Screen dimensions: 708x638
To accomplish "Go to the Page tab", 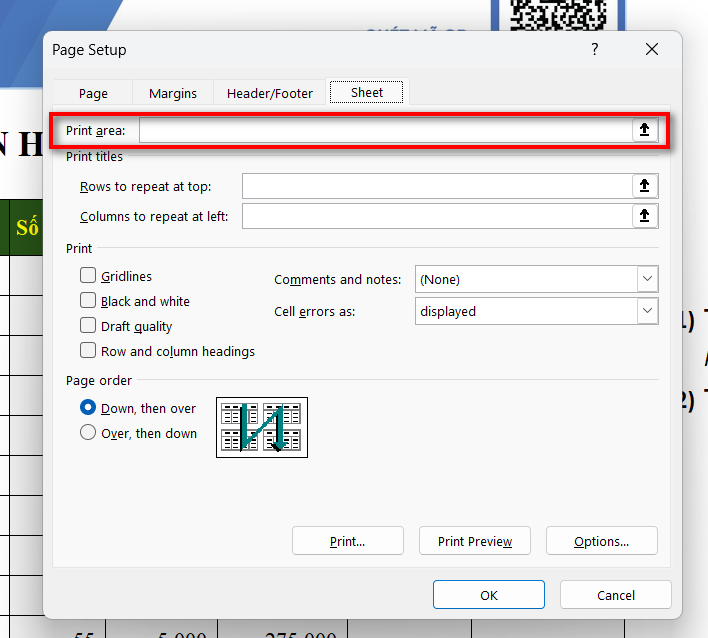I will pos(93,93).
